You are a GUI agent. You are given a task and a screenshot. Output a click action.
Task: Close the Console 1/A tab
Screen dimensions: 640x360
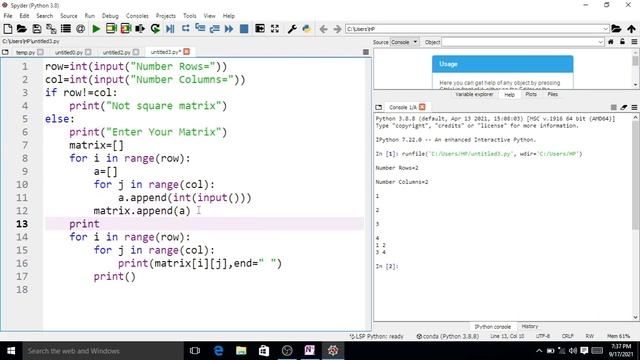[x=422, y=107]
